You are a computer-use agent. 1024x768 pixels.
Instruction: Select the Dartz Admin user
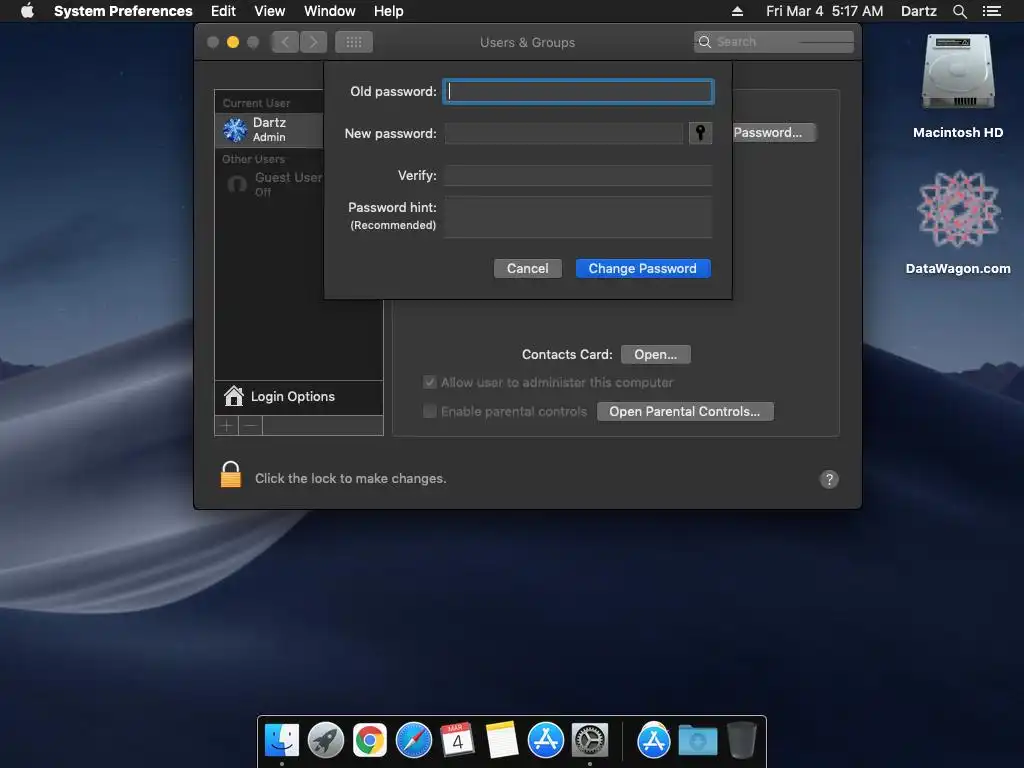pyautogui.click(x=269, y=129)
